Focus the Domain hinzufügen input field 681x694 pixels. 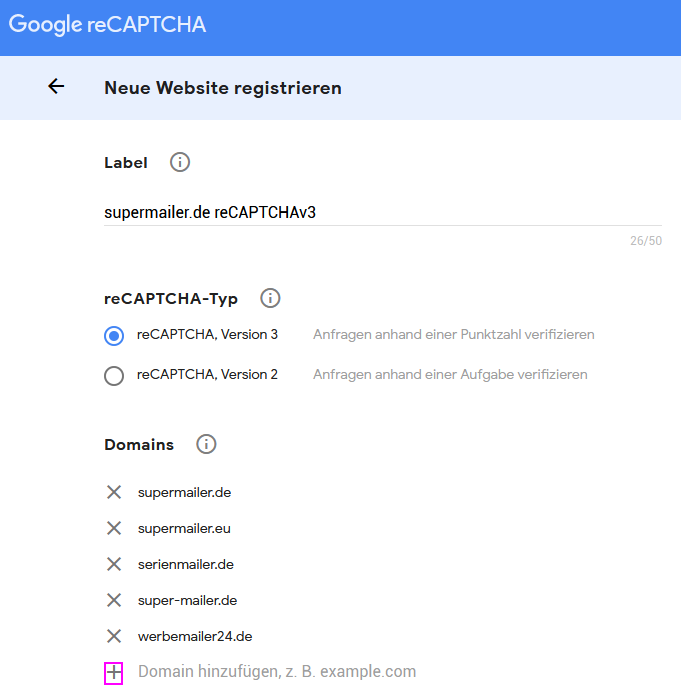pos(277,671)
